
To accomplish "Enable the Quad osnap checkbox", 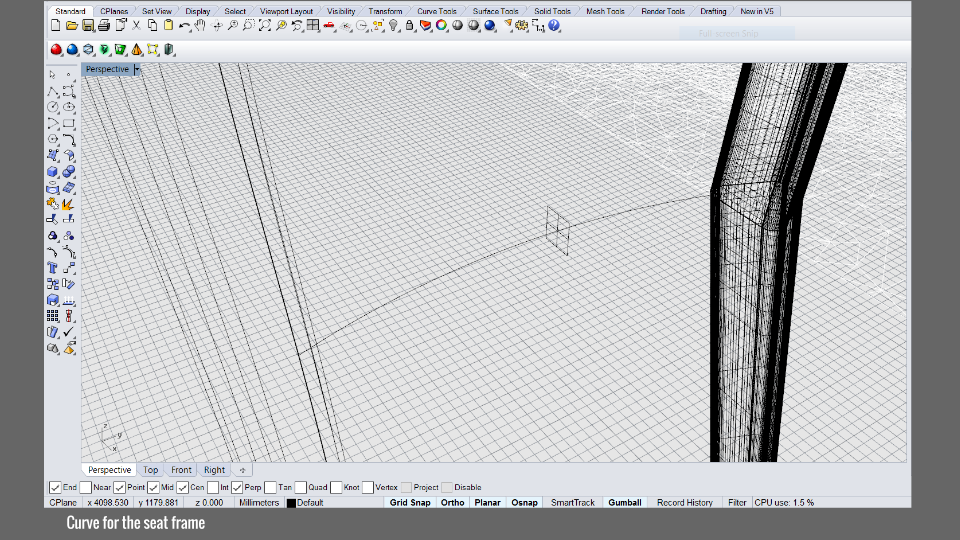I will coord(300,487).
